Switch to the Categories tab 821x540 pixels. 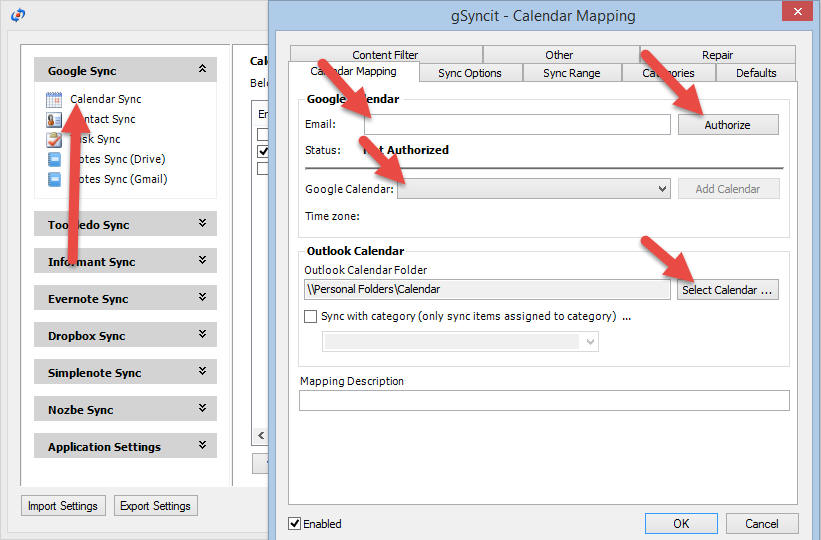click(669, 73)
